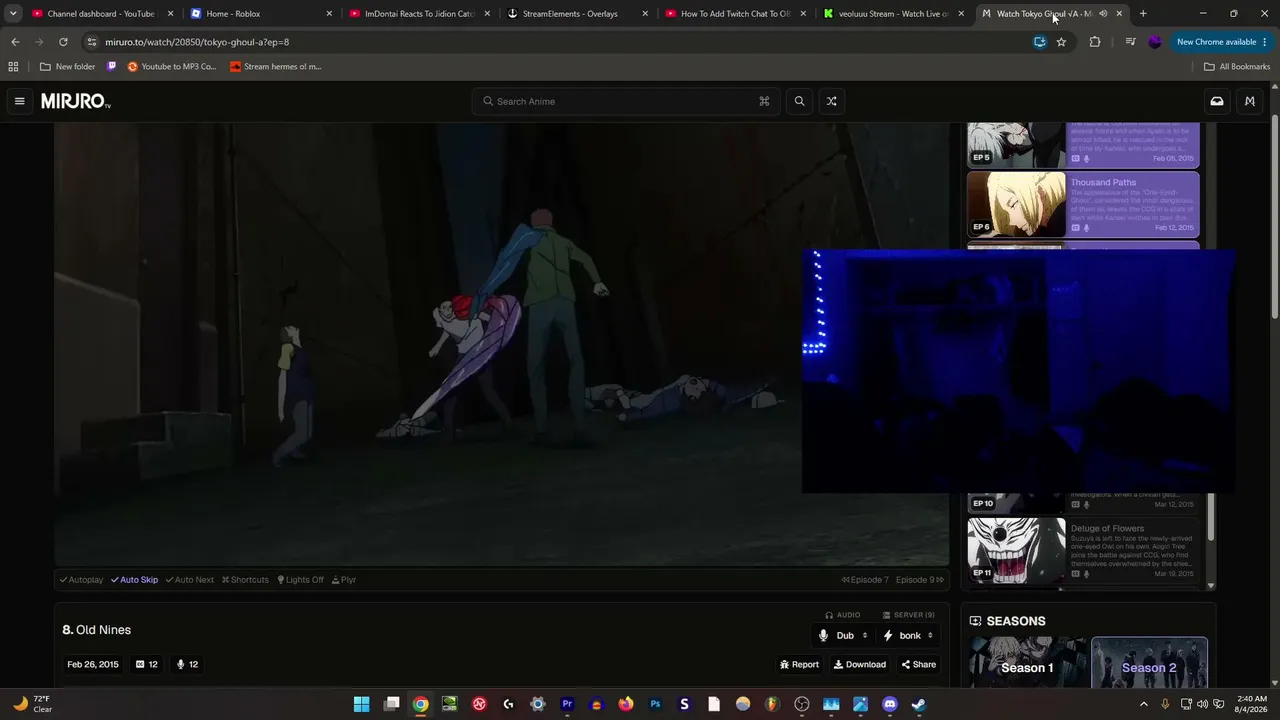Open the taskbar clock showing 2:40 AM
Screen dimensions: 1280x720
tap(1252, 704)
